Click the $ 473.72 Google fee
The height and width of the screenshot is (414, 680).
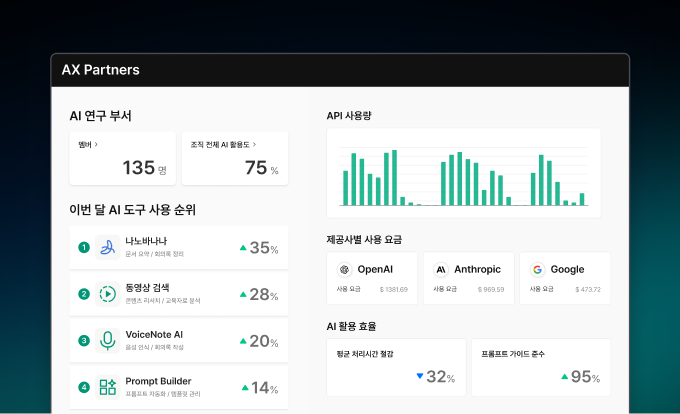point(588,289)
